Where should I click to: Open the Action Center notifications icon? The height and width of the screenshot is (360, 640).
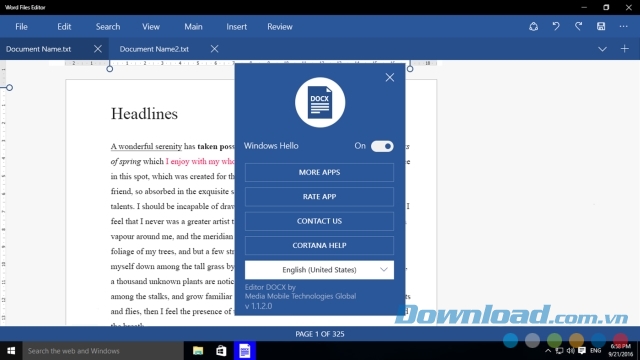[x=582, y=351]
